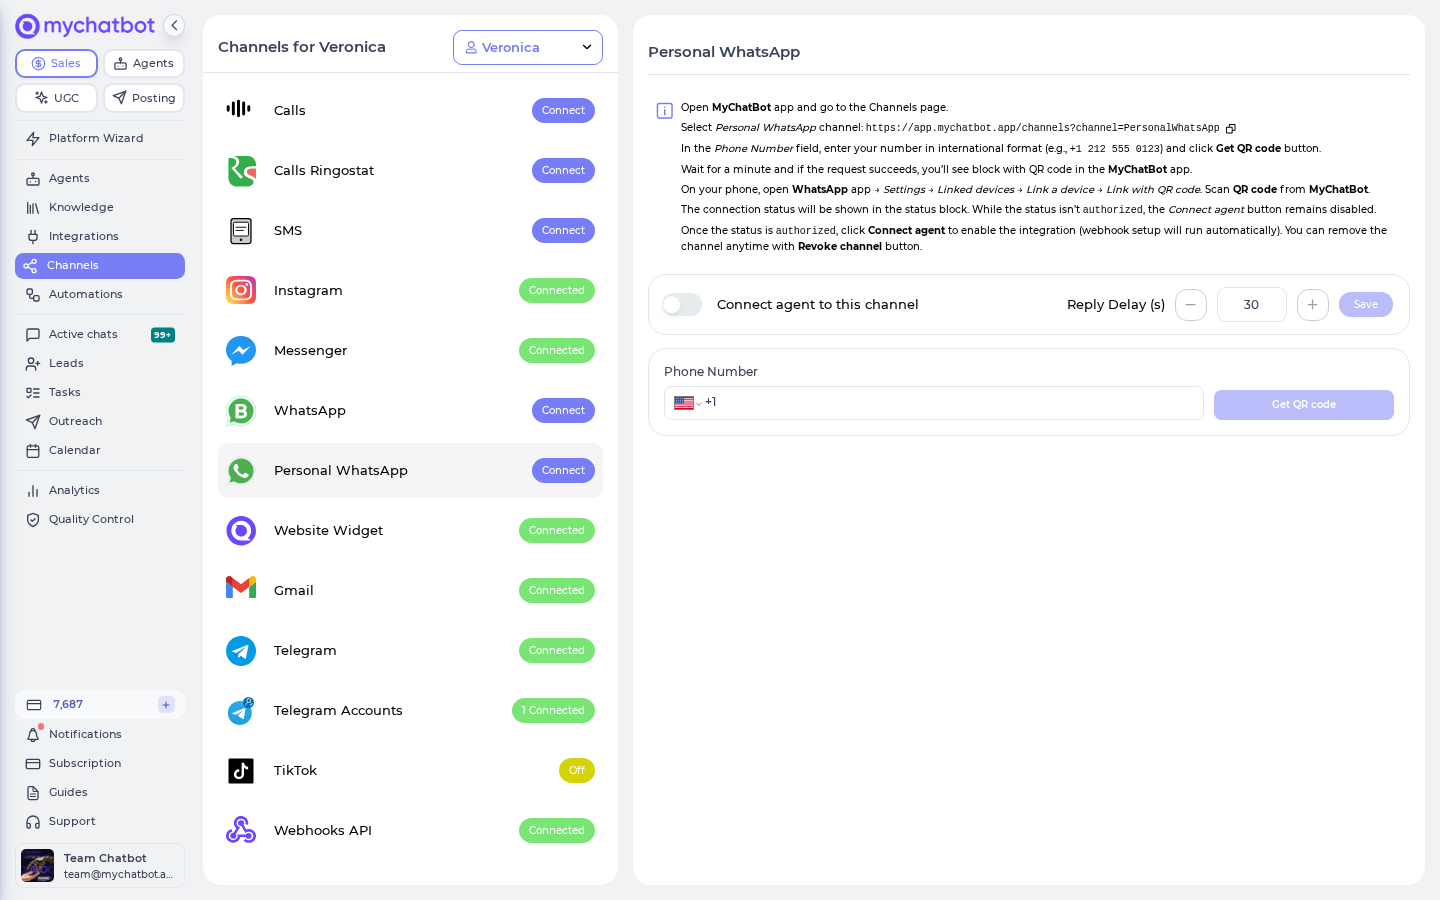The image size is (1440, 900).
Task: Switch to the UGC tab
Action: [56, 98]
